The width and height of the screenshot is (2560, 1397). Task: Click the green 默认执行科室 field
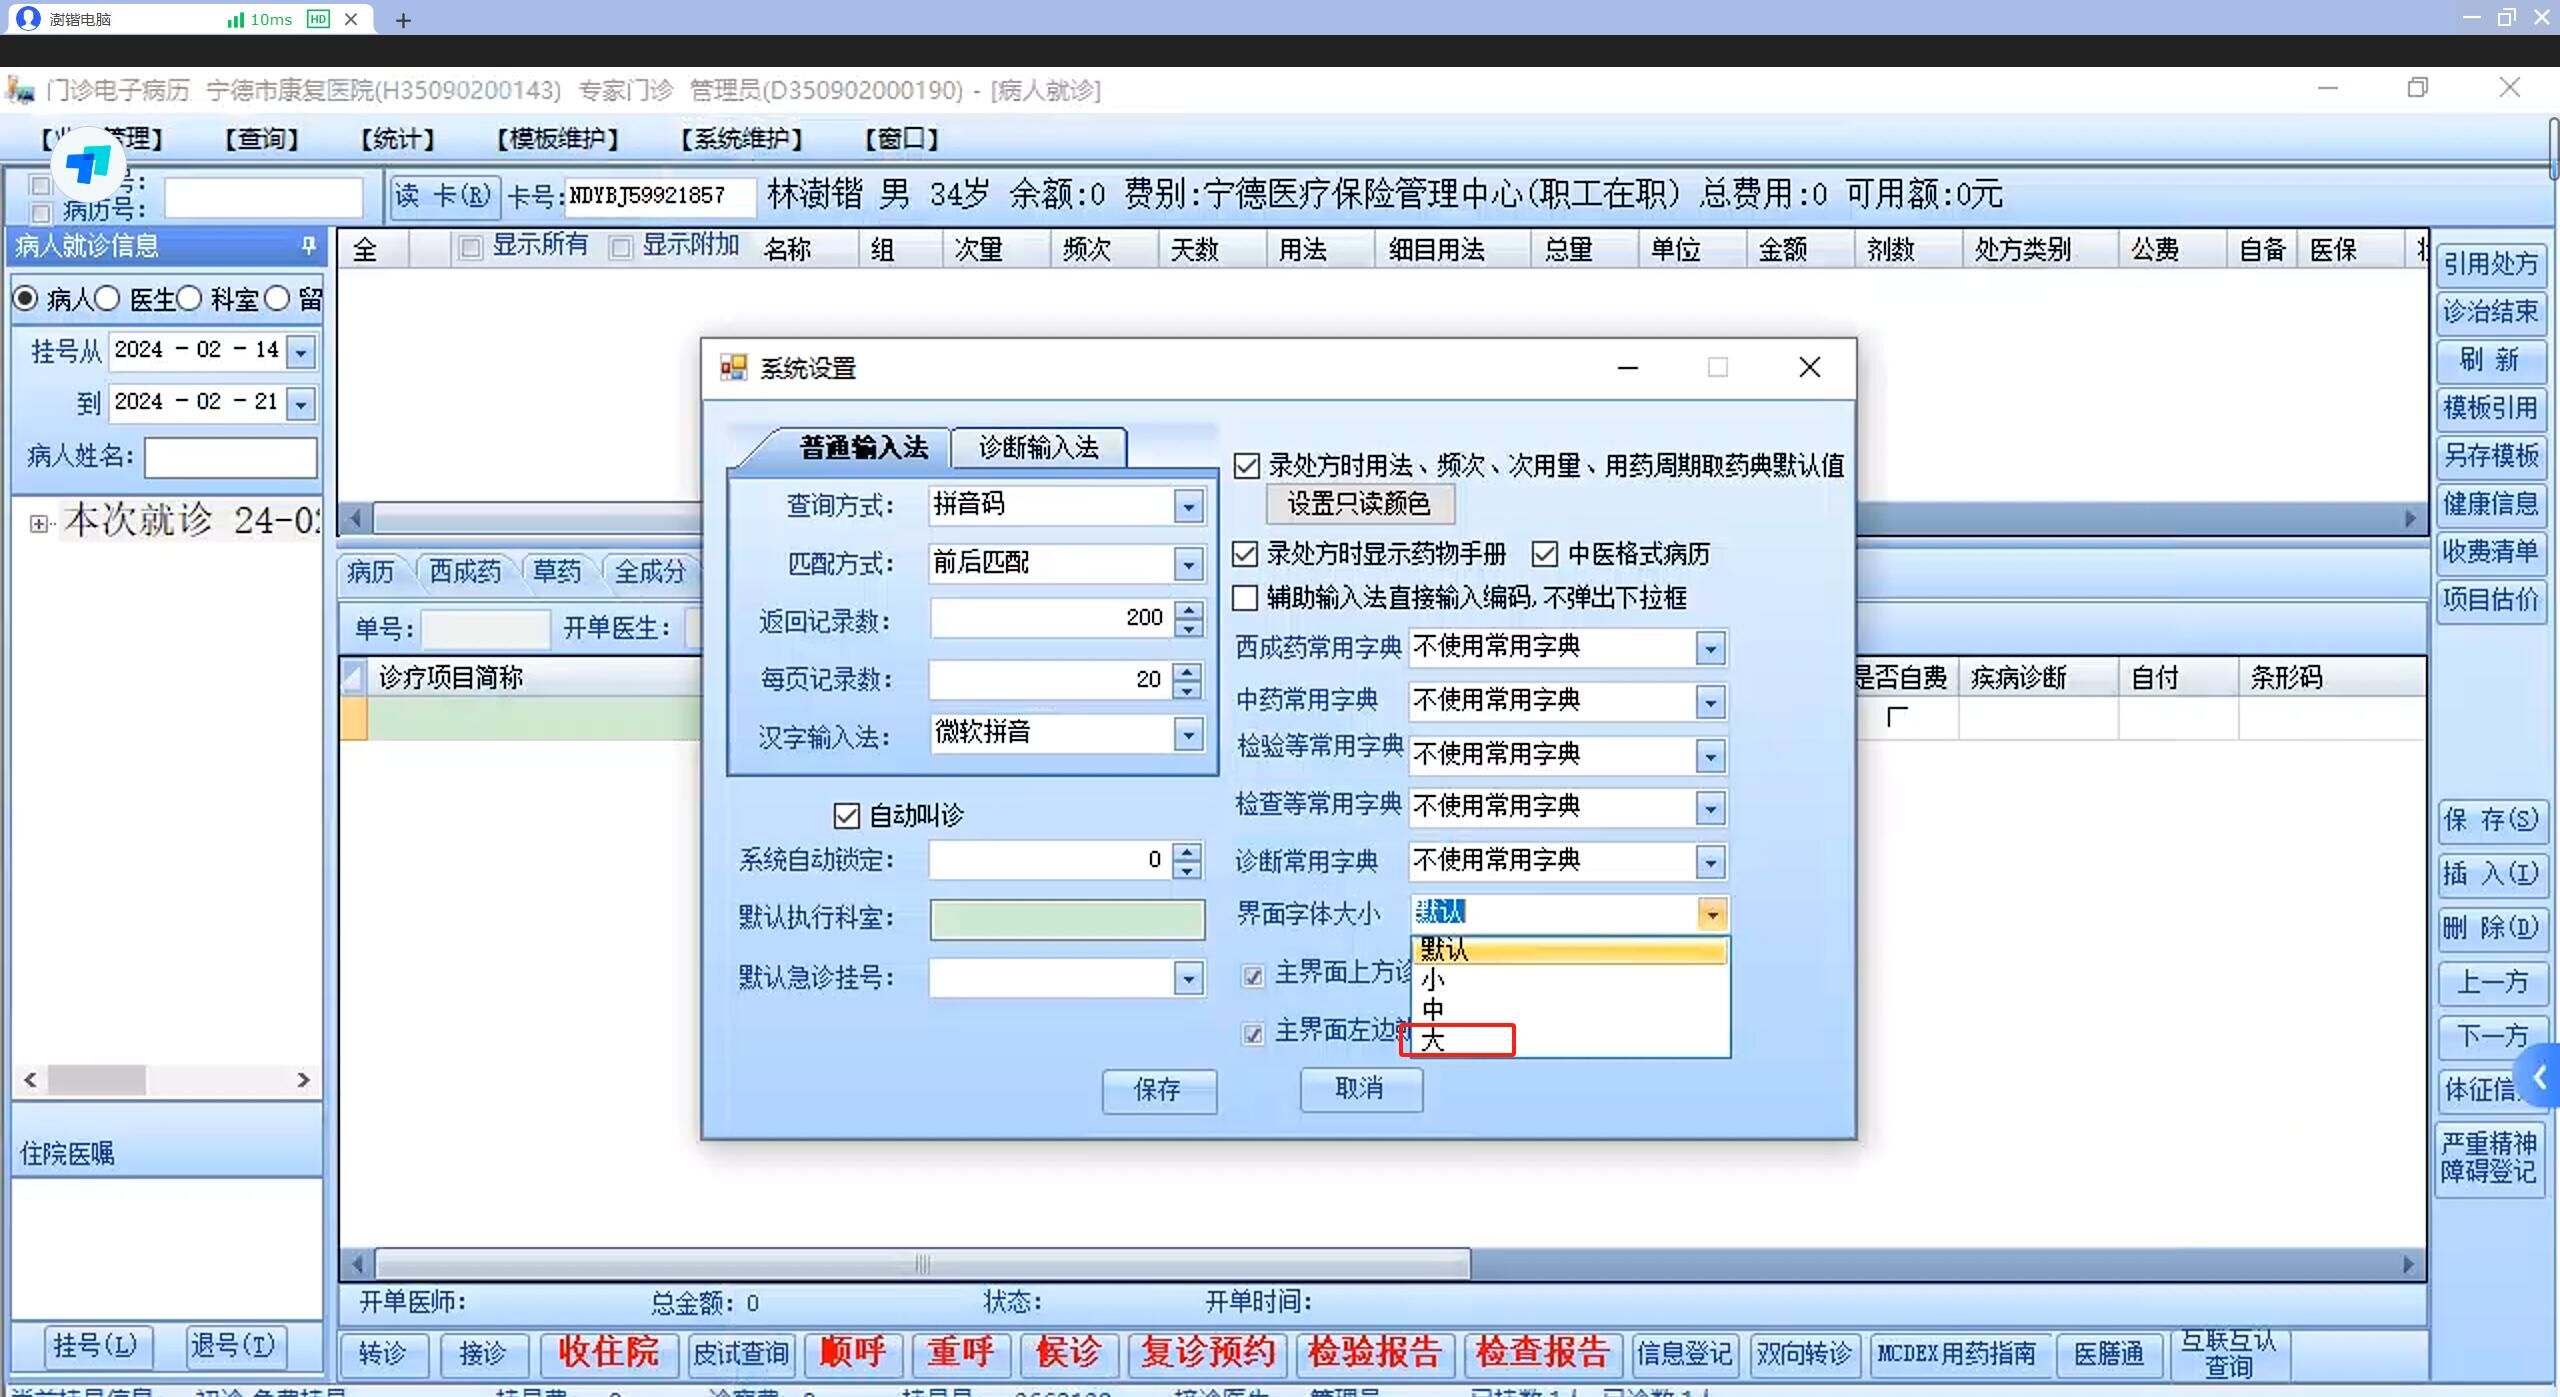coord(1066,919)
